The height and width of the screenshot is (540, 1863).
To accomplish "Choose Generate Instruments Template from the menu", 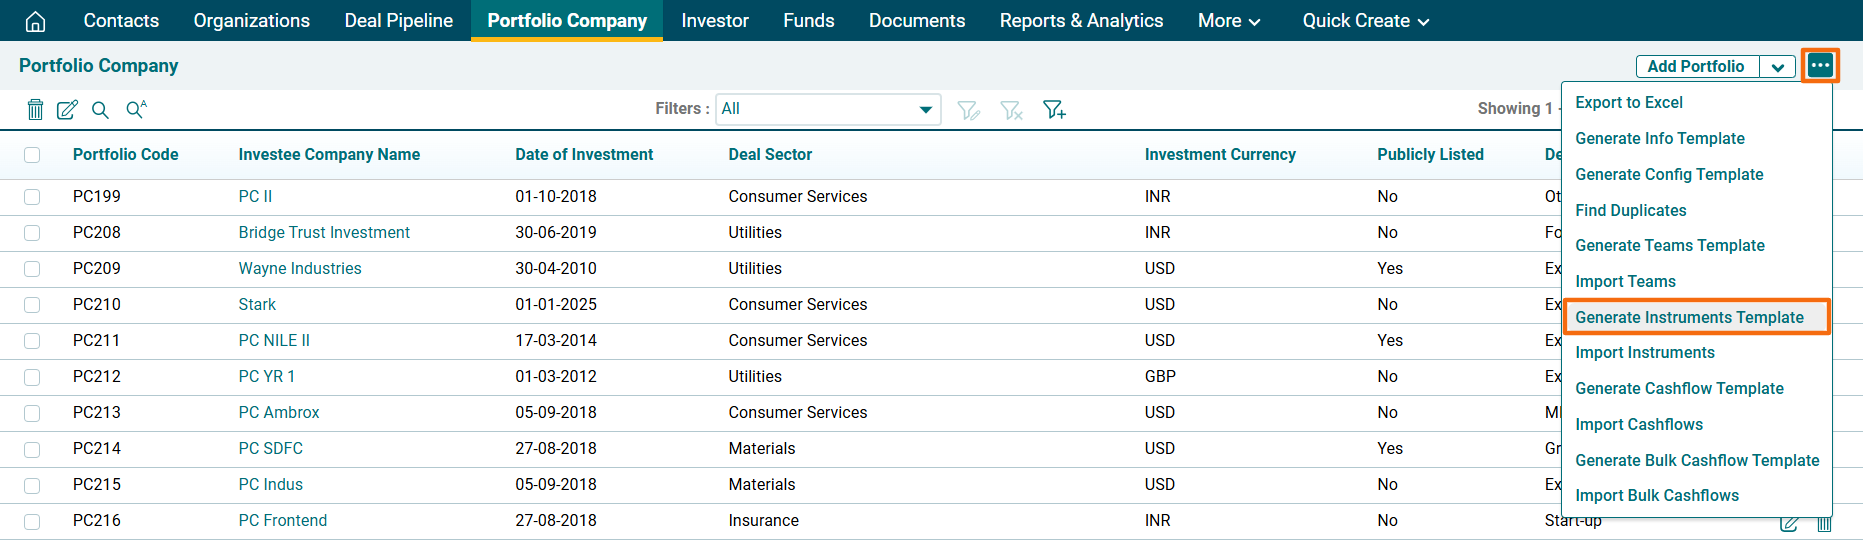I will tap(1689, 317).
